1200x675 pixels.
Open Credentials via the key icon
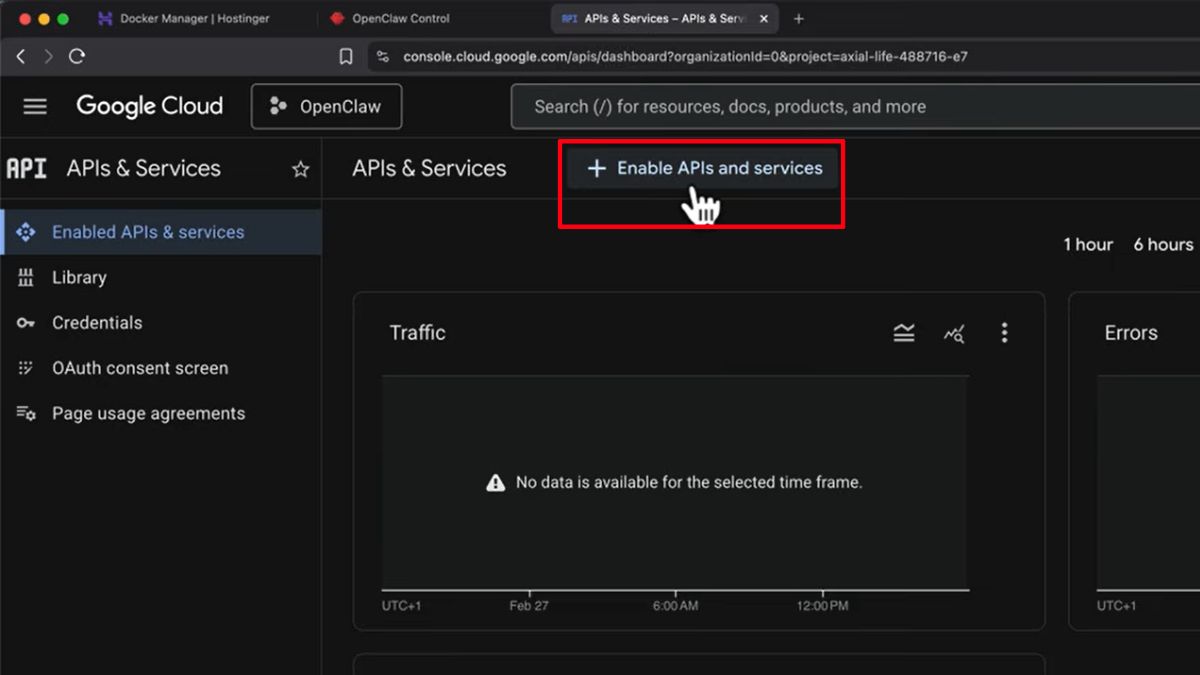click(x=27, y=322)
